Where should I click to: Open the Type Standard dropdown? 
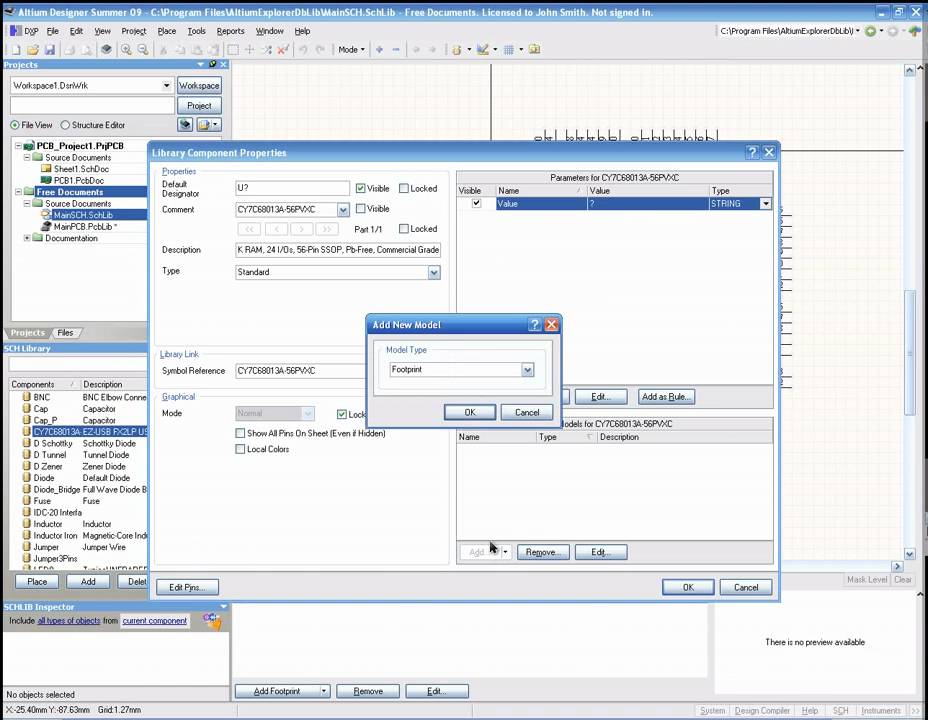tap(434, 272)
